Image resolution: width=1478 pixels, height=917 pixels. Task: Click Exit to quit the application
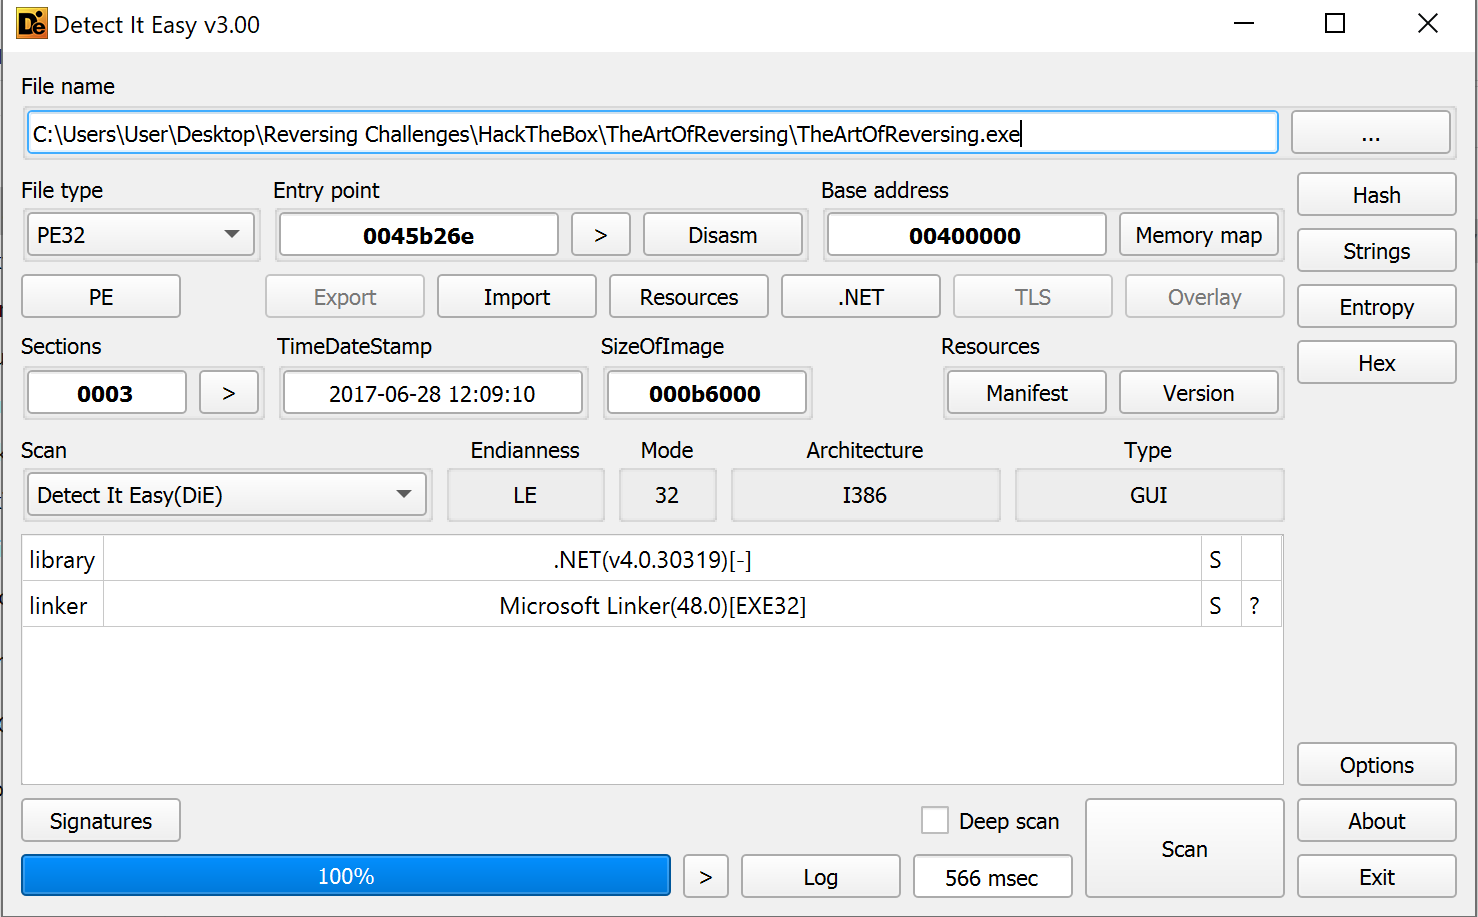tap(1376, 877)
